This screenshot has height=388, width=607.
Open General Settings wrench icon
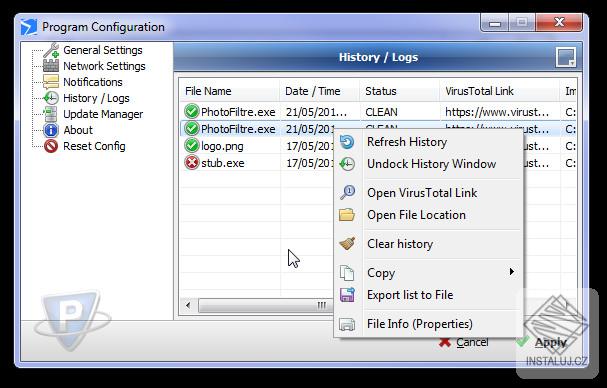(51, 50)
